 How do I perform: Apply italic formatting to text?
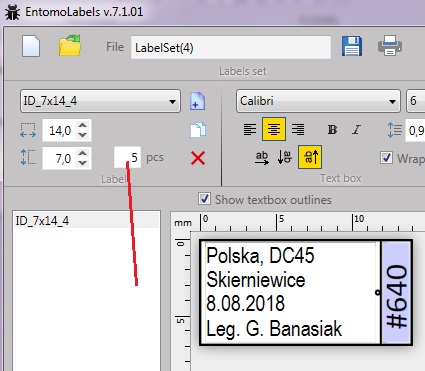click(356, 129)
